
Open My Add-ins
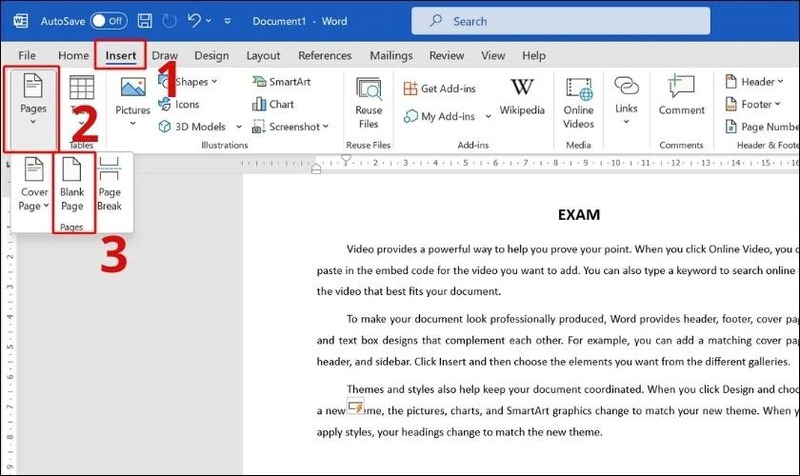[439, 116]
